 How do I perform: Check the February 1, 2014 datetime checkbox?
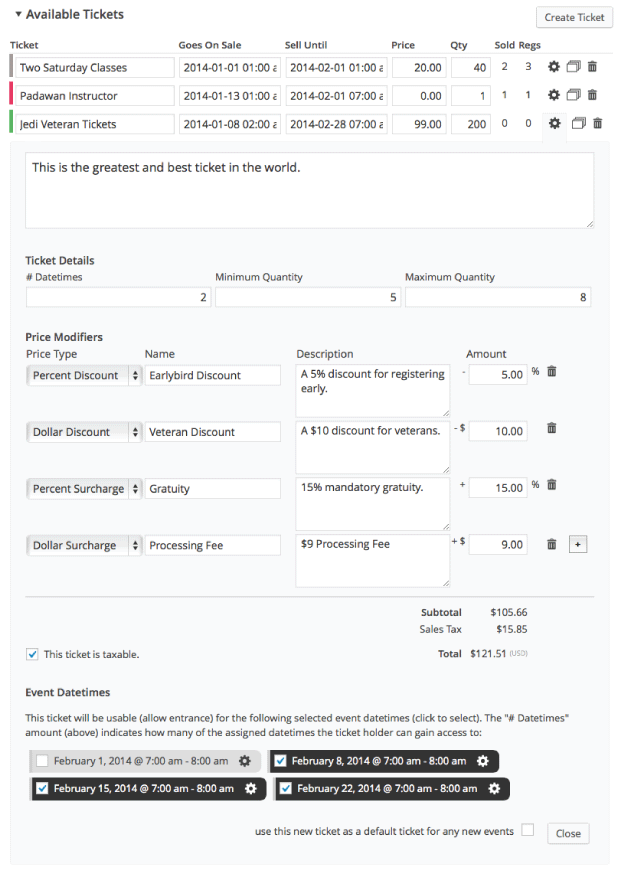(x=42, y=761)
